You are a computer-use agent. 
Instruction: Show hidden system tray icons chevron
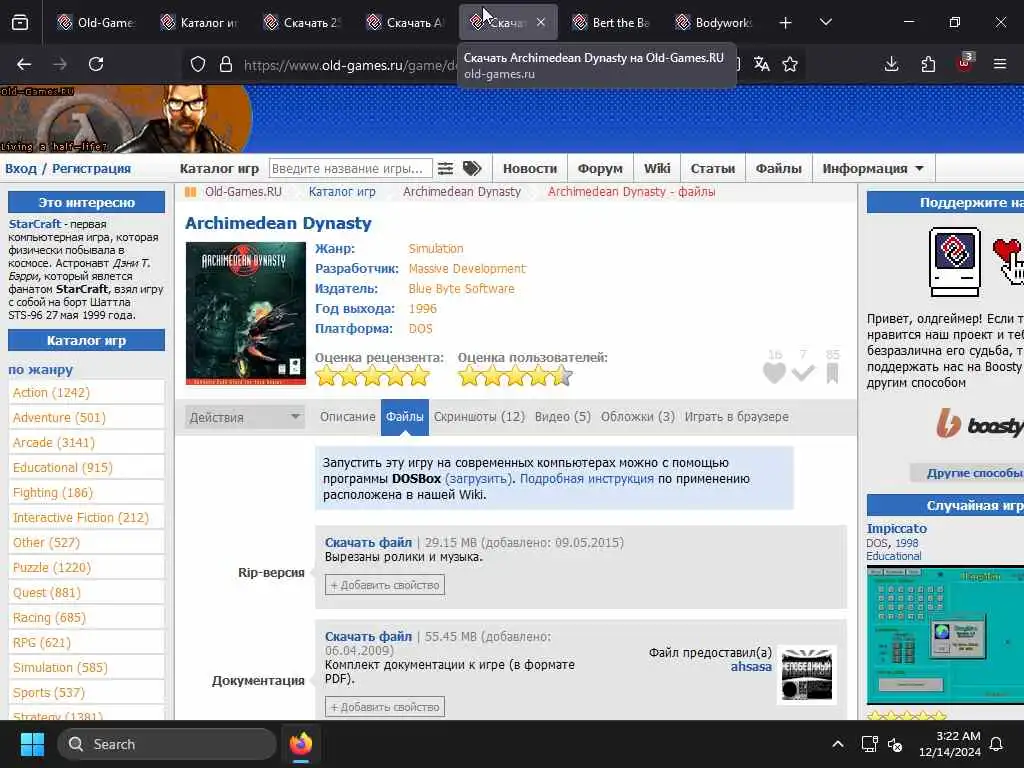click(838, 744)
